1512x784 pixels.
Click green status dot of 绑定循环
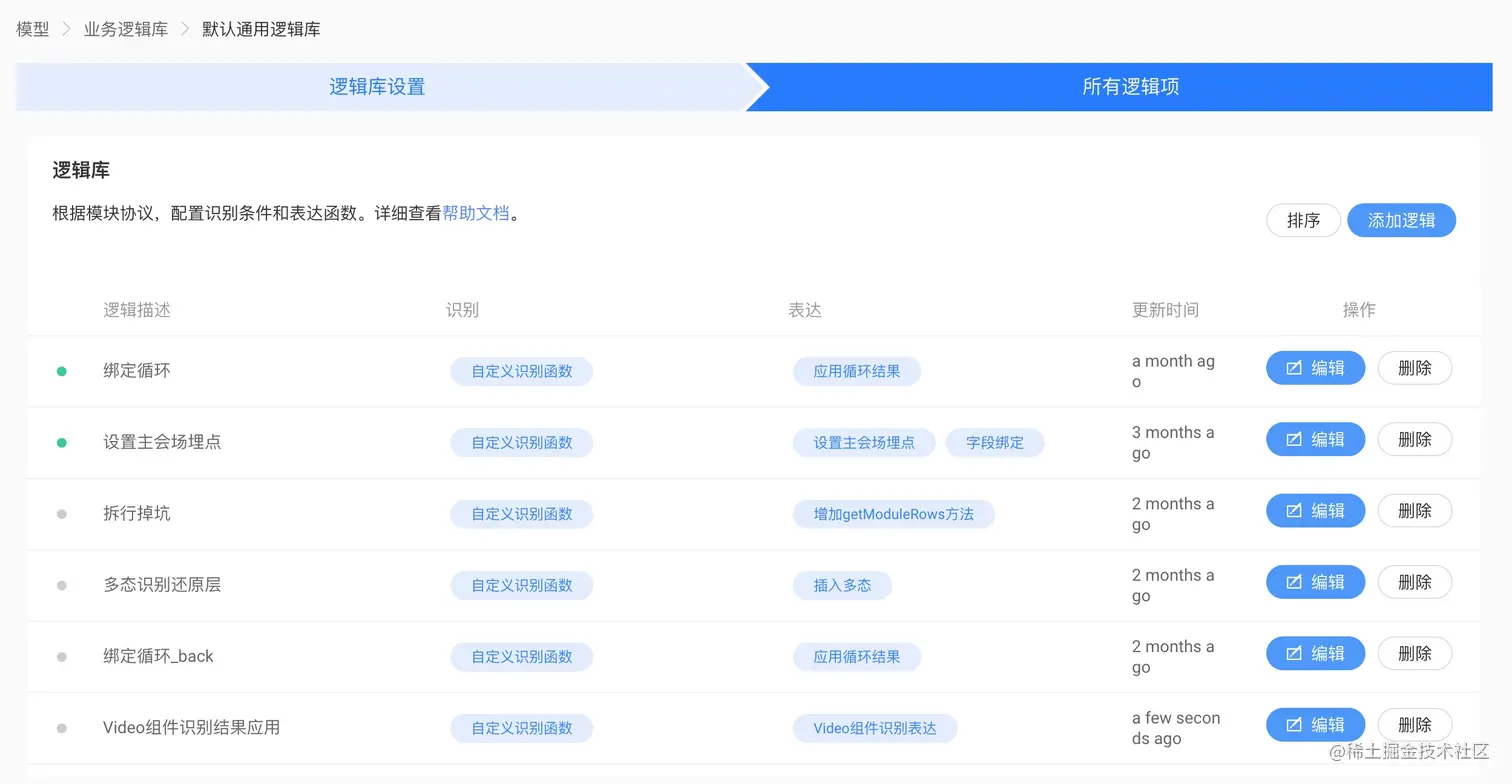61,371
